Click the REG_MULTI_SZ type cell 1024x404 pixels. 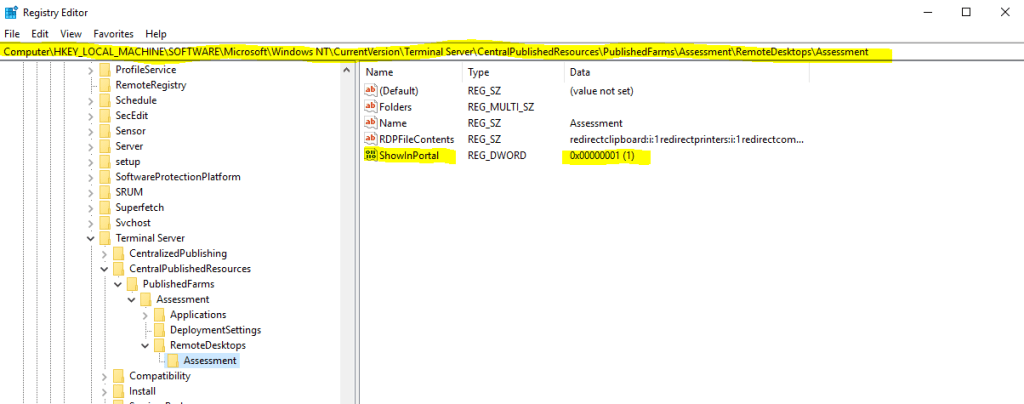click(501, 106)
